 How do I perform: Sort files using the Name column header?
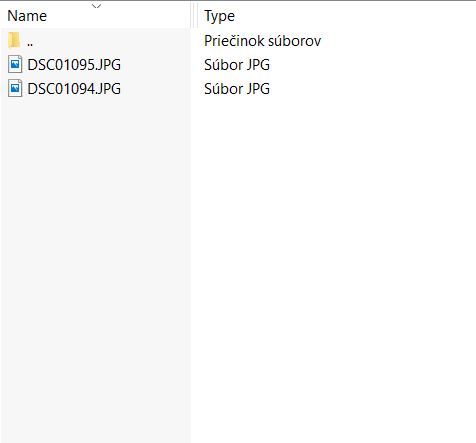pyautogui.click(x=27, y=16)
